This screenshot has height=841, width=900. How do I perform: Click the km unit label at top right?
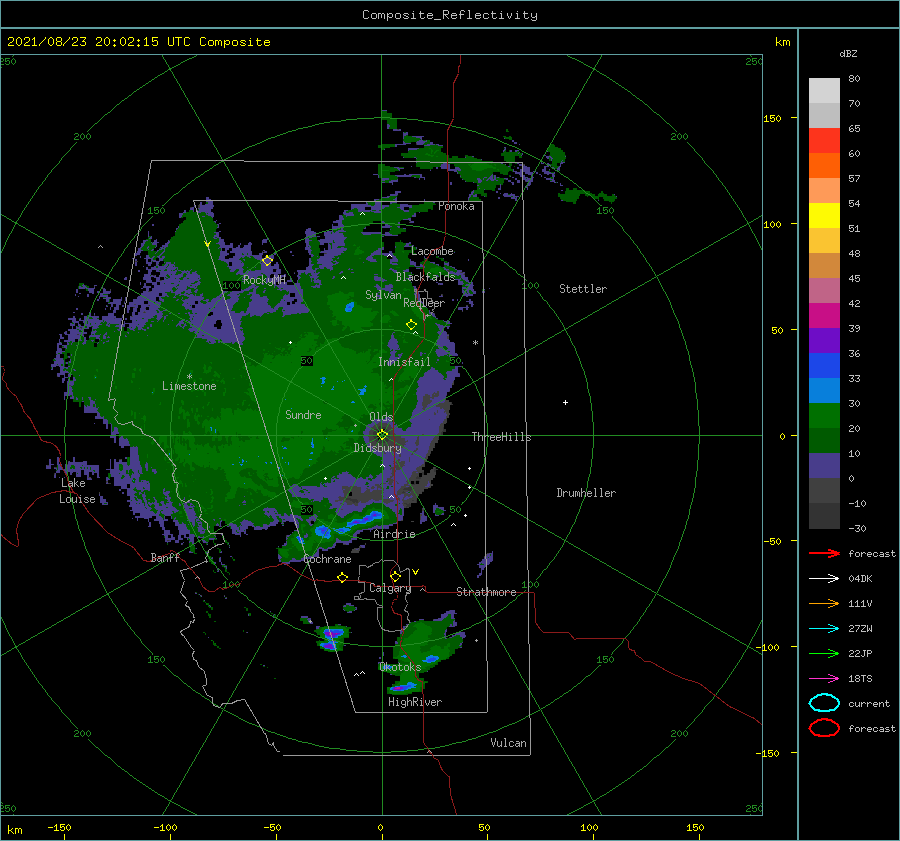coord(782,42)
